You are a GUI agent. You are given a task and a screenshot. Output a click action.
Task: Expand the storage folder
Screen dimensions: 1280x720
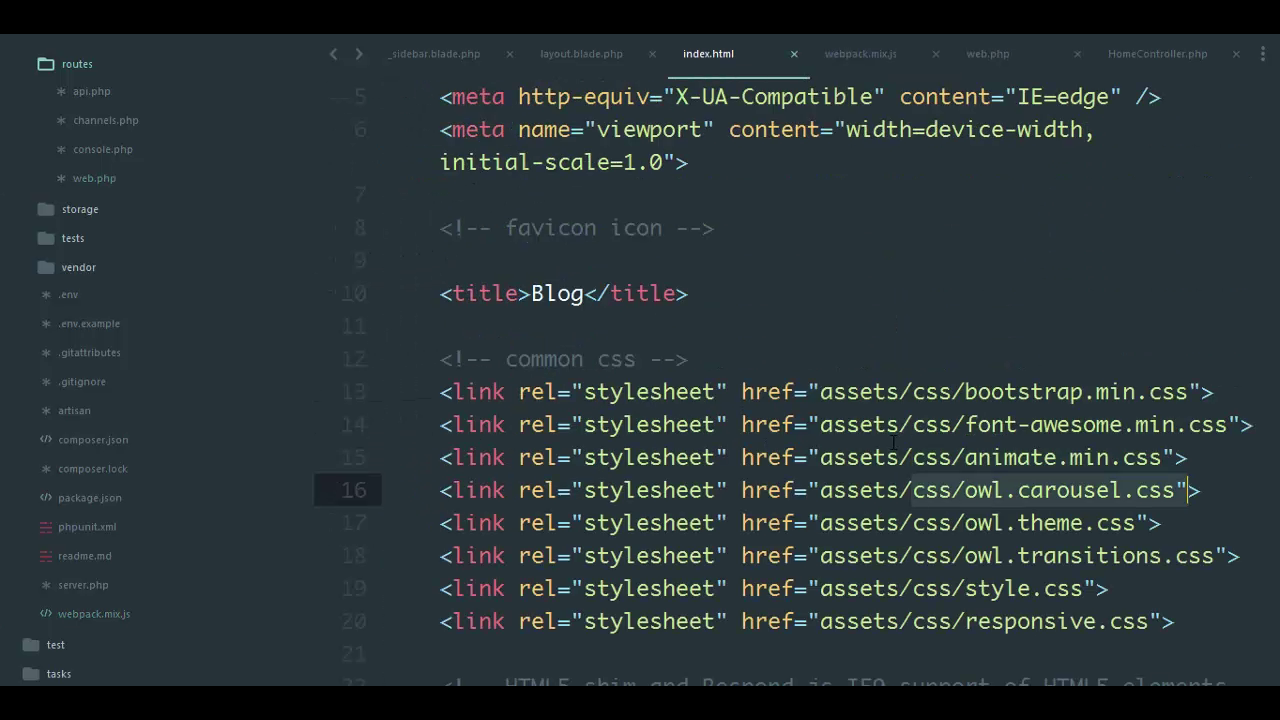coord(80,209)
